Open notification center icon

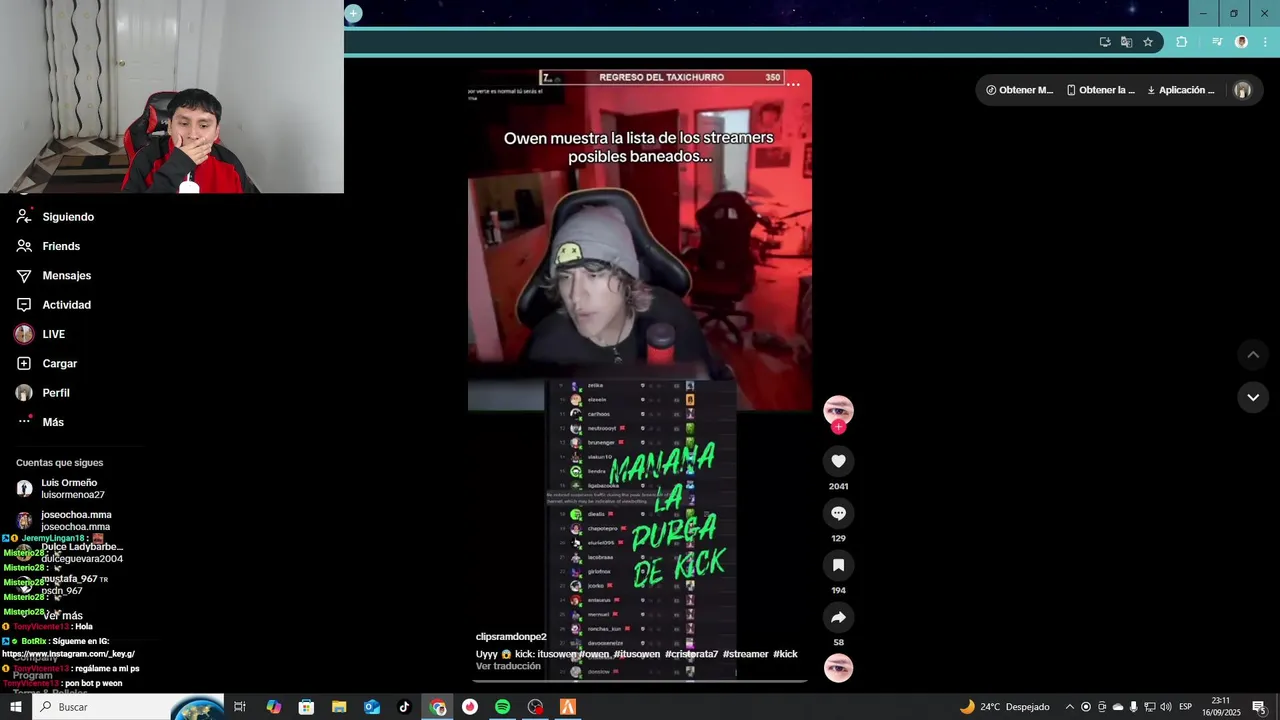(1259, 707)
